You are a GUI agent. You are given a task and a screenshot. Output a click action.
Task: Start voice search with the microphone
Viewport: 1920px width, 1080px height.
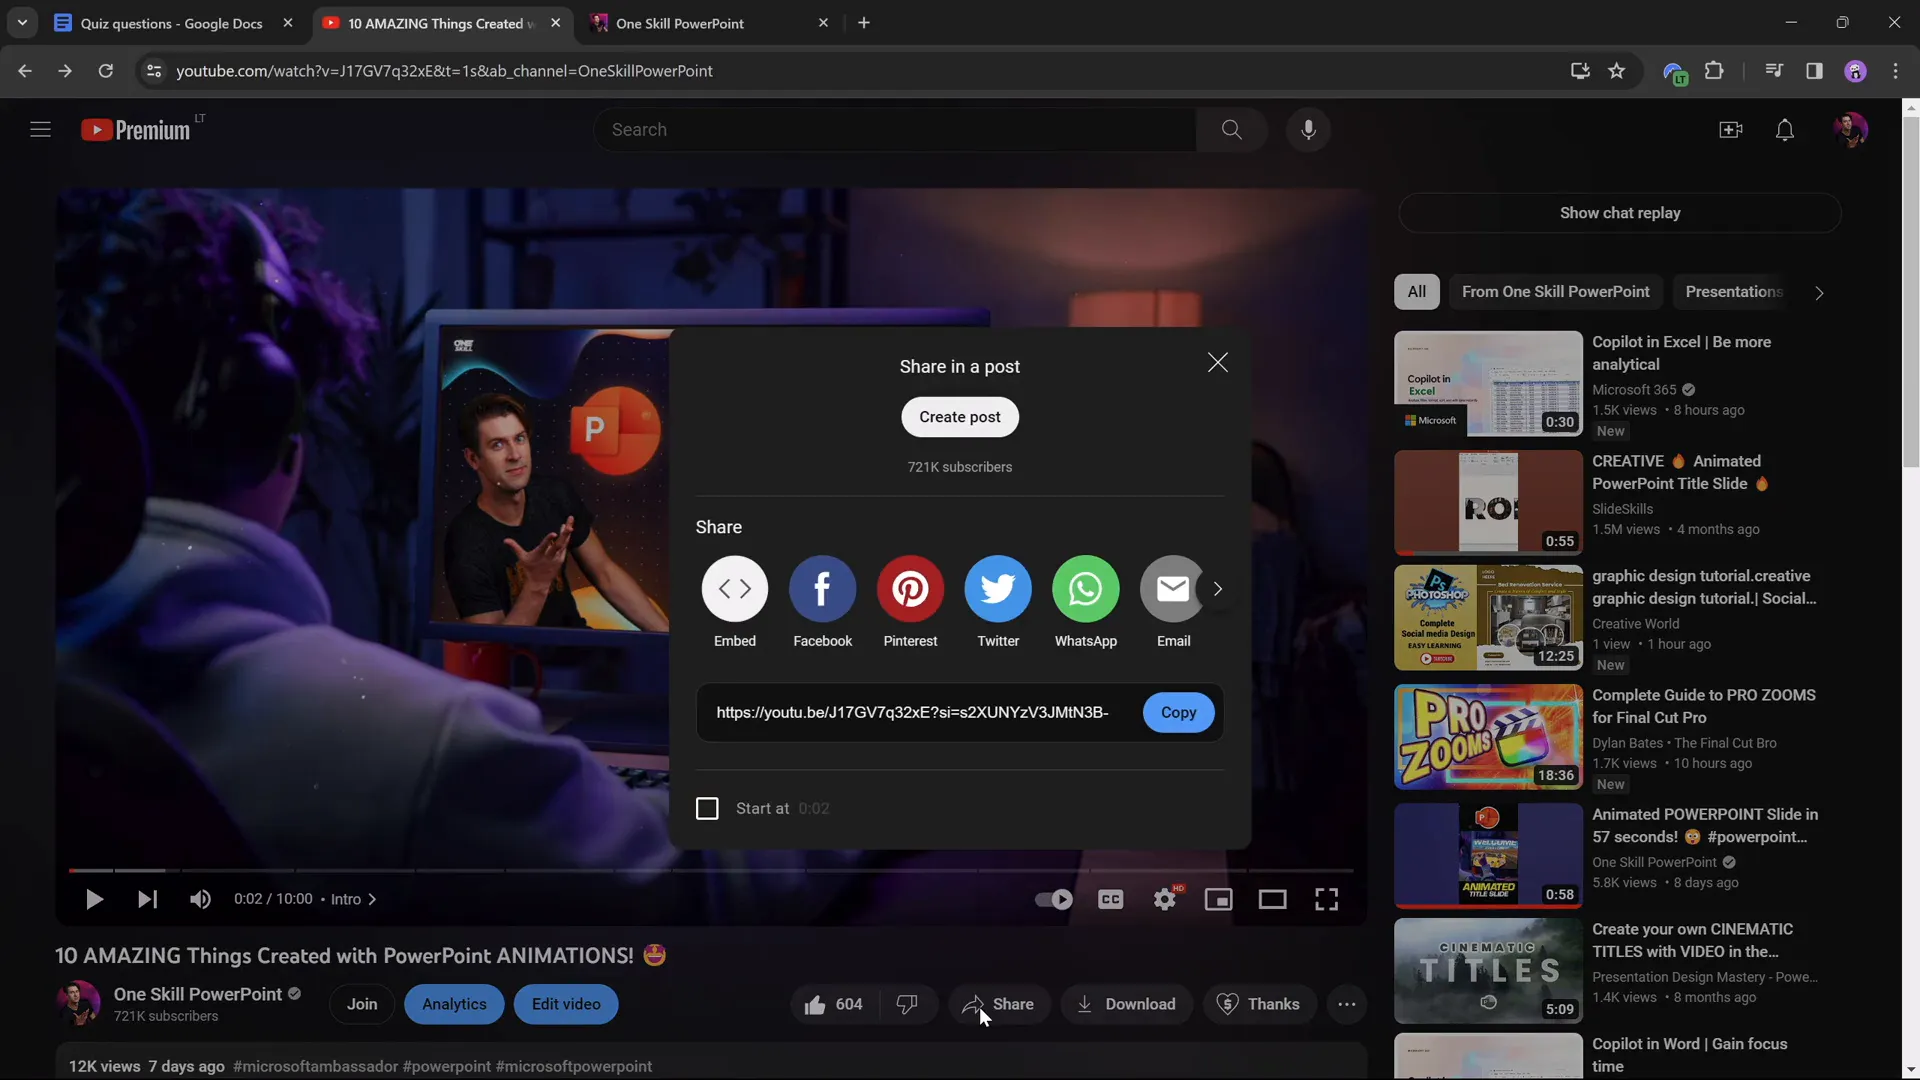[1308, 130]
